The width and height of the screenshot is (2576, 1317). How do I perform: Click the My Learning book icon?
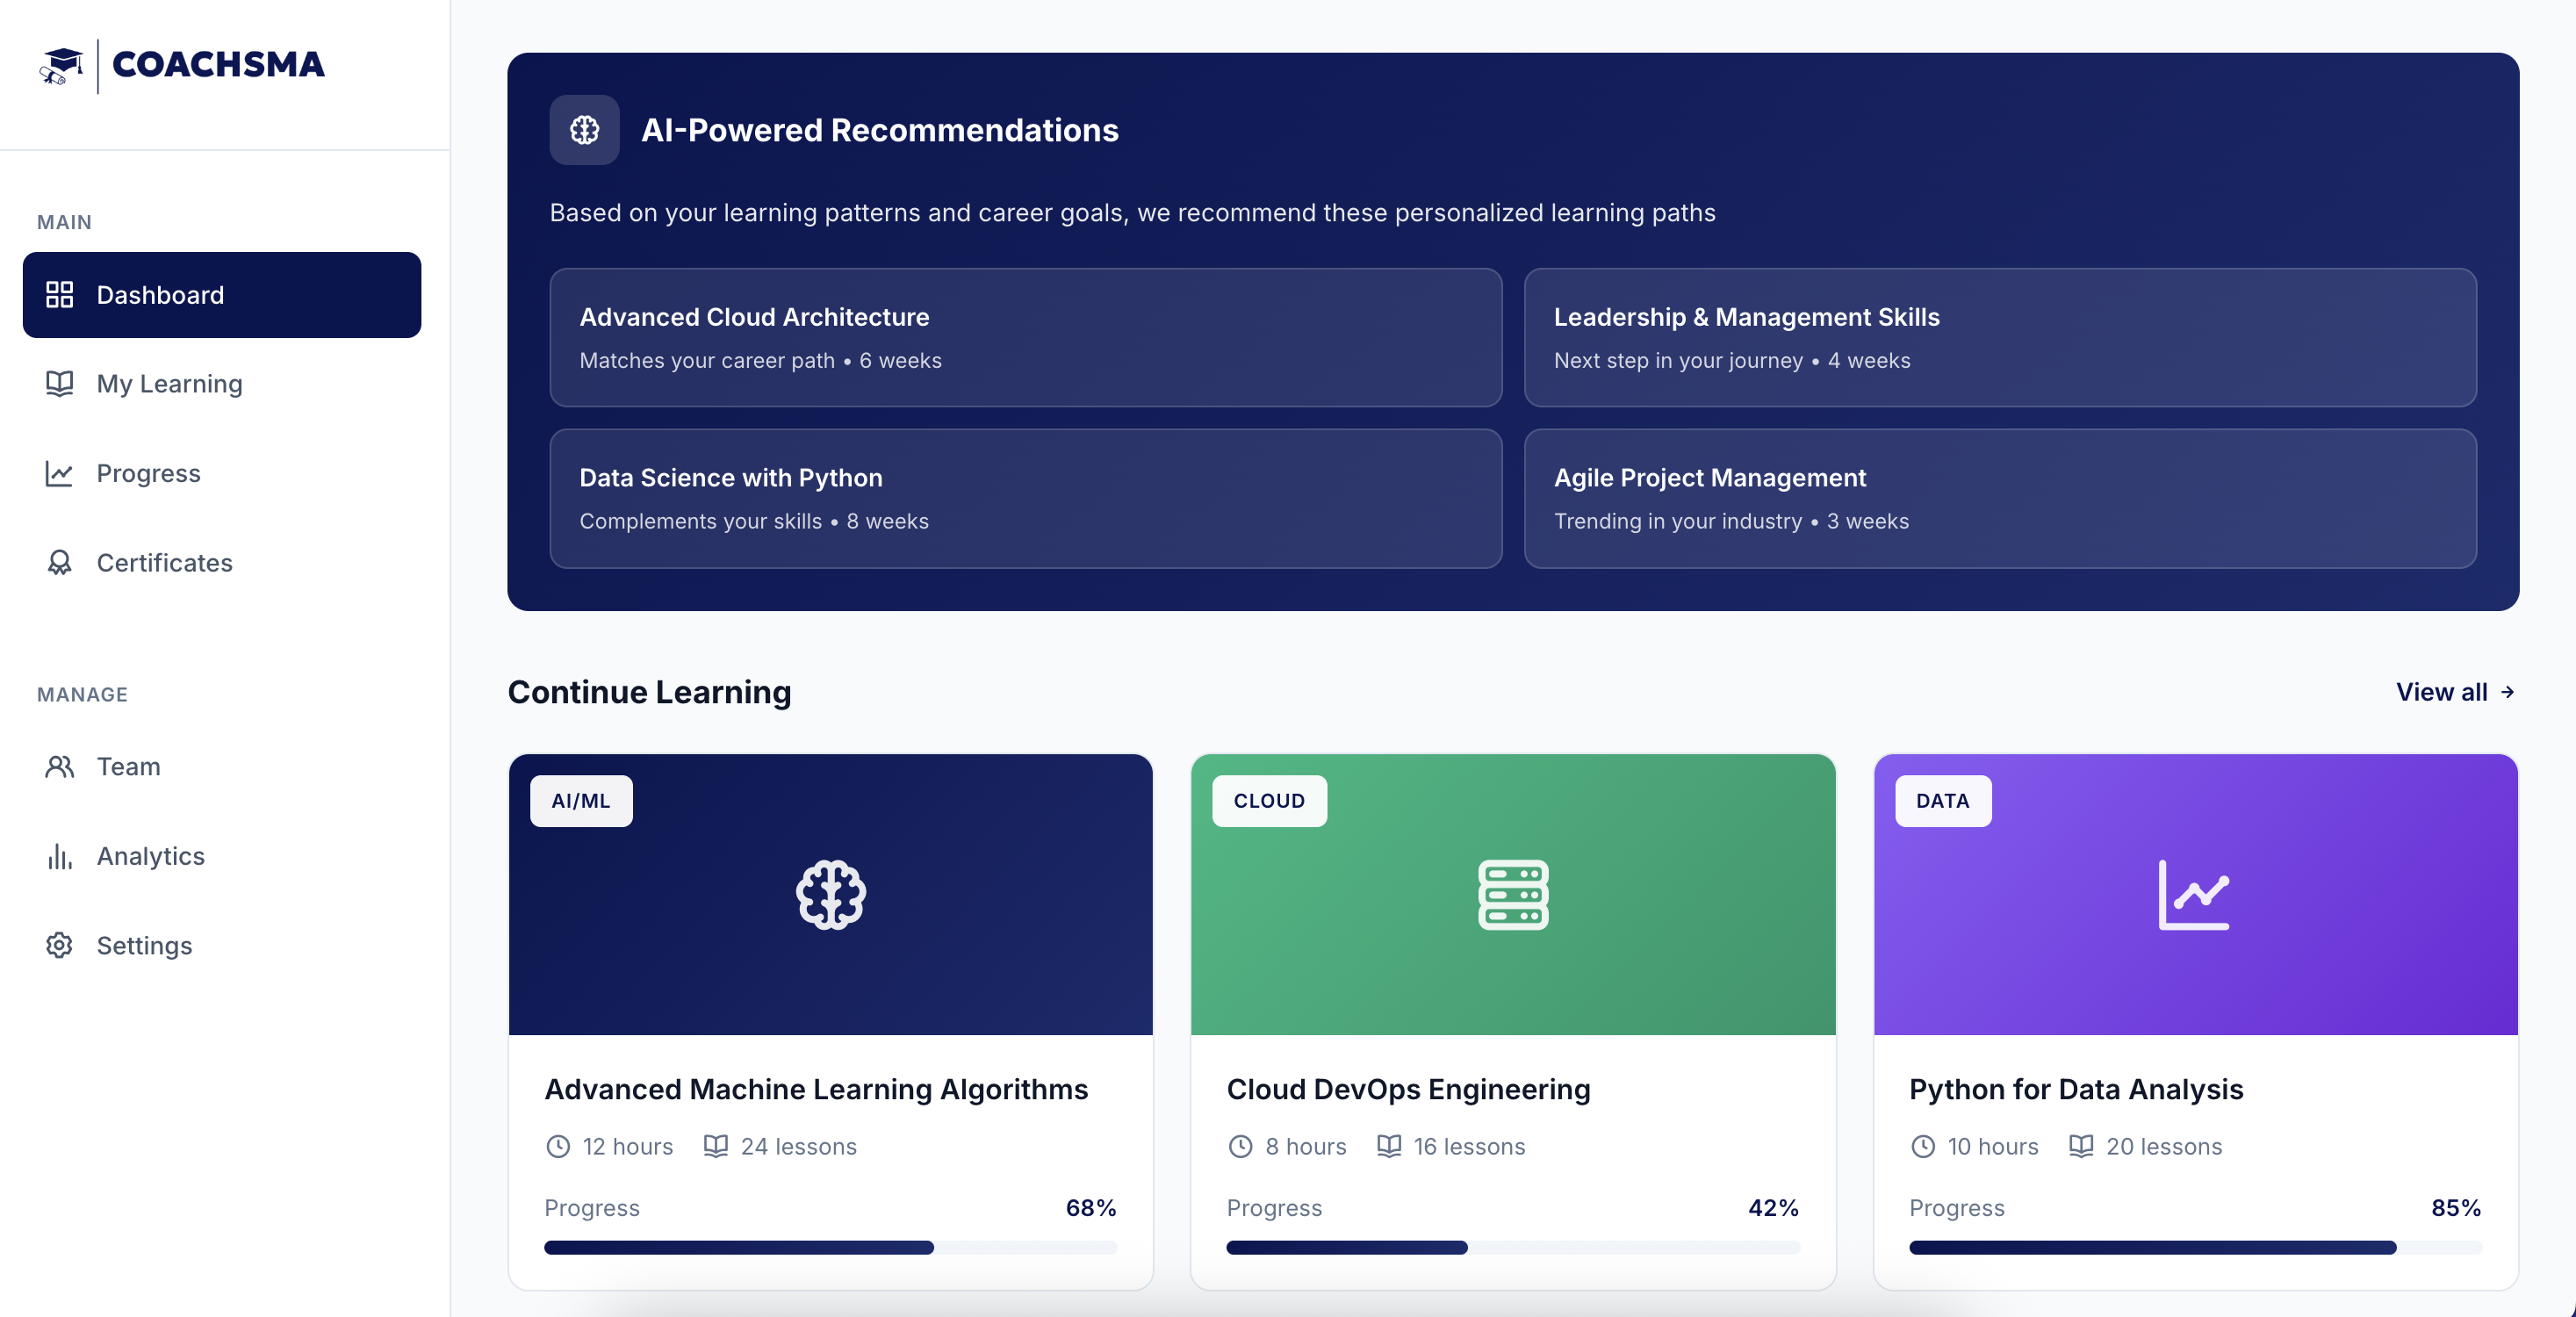[59, 384]
